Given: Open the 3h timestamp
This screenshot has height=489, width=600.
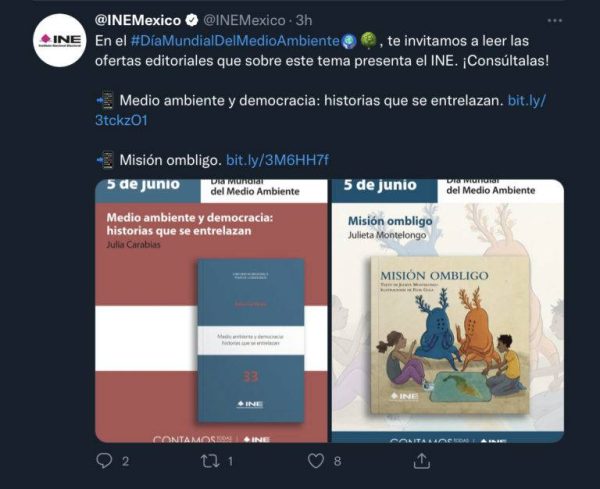Looking at the screenshot, I should click(x=304, y=20).
